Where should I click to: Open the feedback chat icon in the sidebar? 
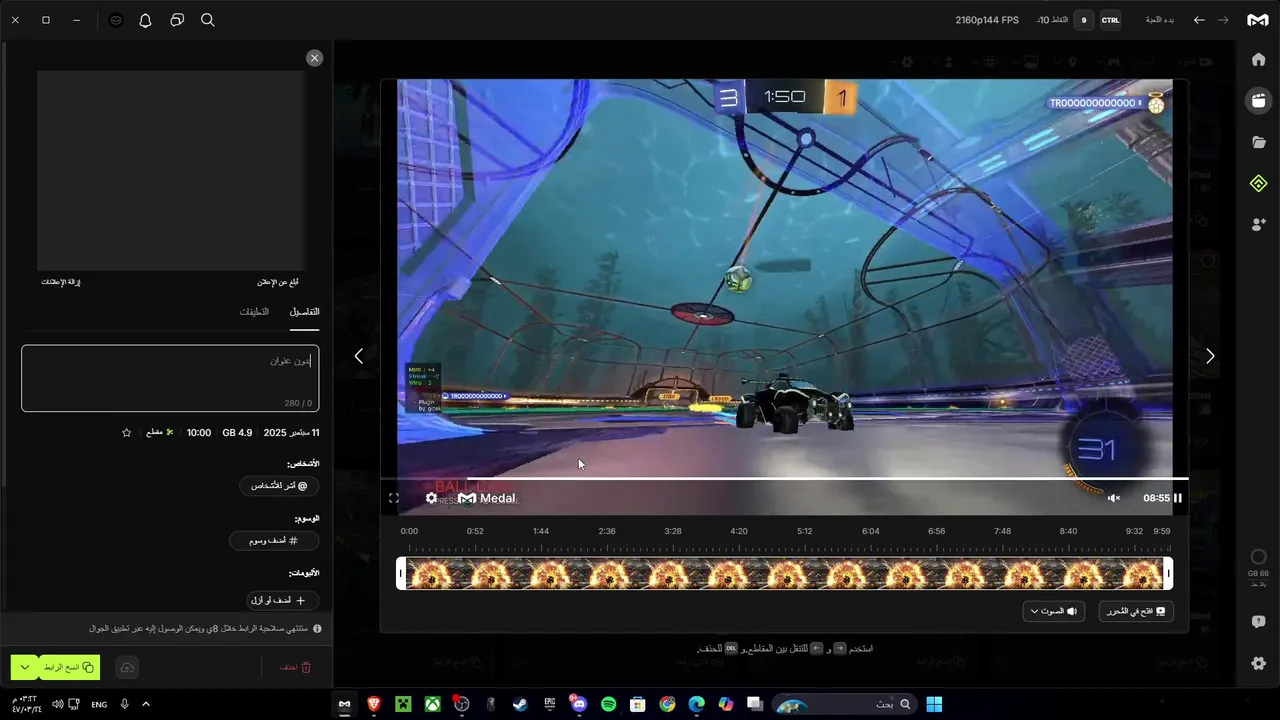tap(1258, 621)
